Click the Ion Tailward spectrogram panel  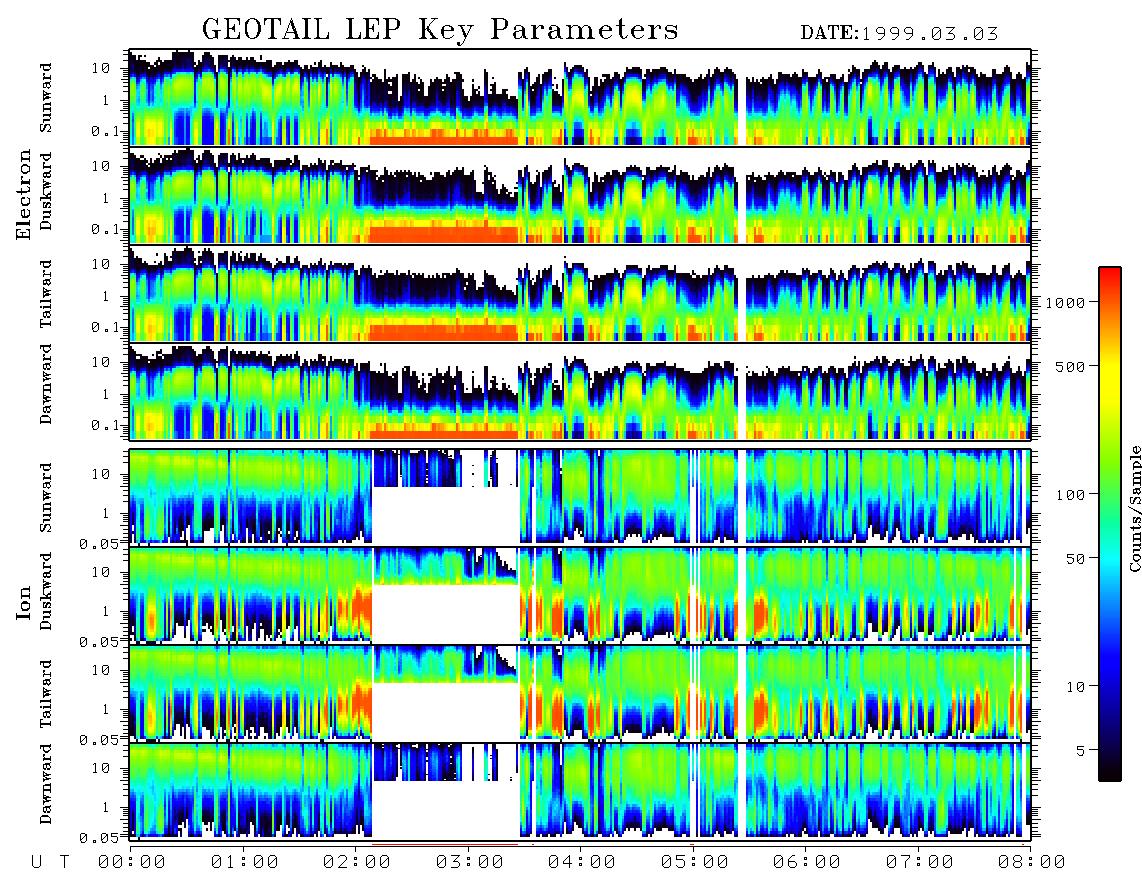click(x=580, y=694)
